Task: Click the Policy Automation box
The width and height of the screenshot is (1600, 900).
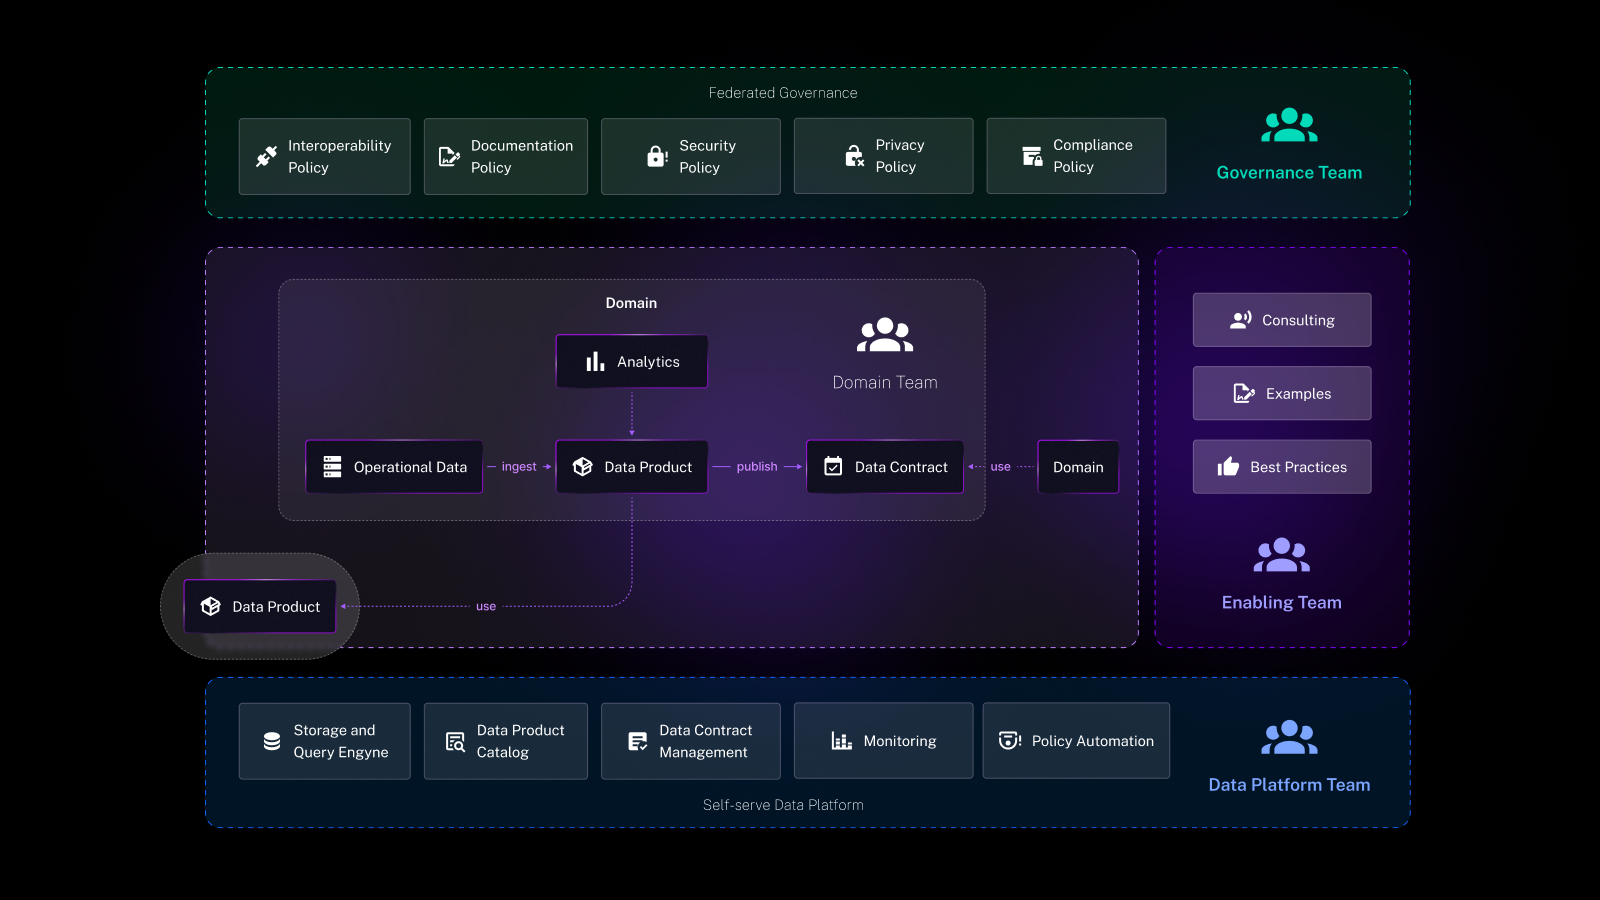Action: point(1076,741)
